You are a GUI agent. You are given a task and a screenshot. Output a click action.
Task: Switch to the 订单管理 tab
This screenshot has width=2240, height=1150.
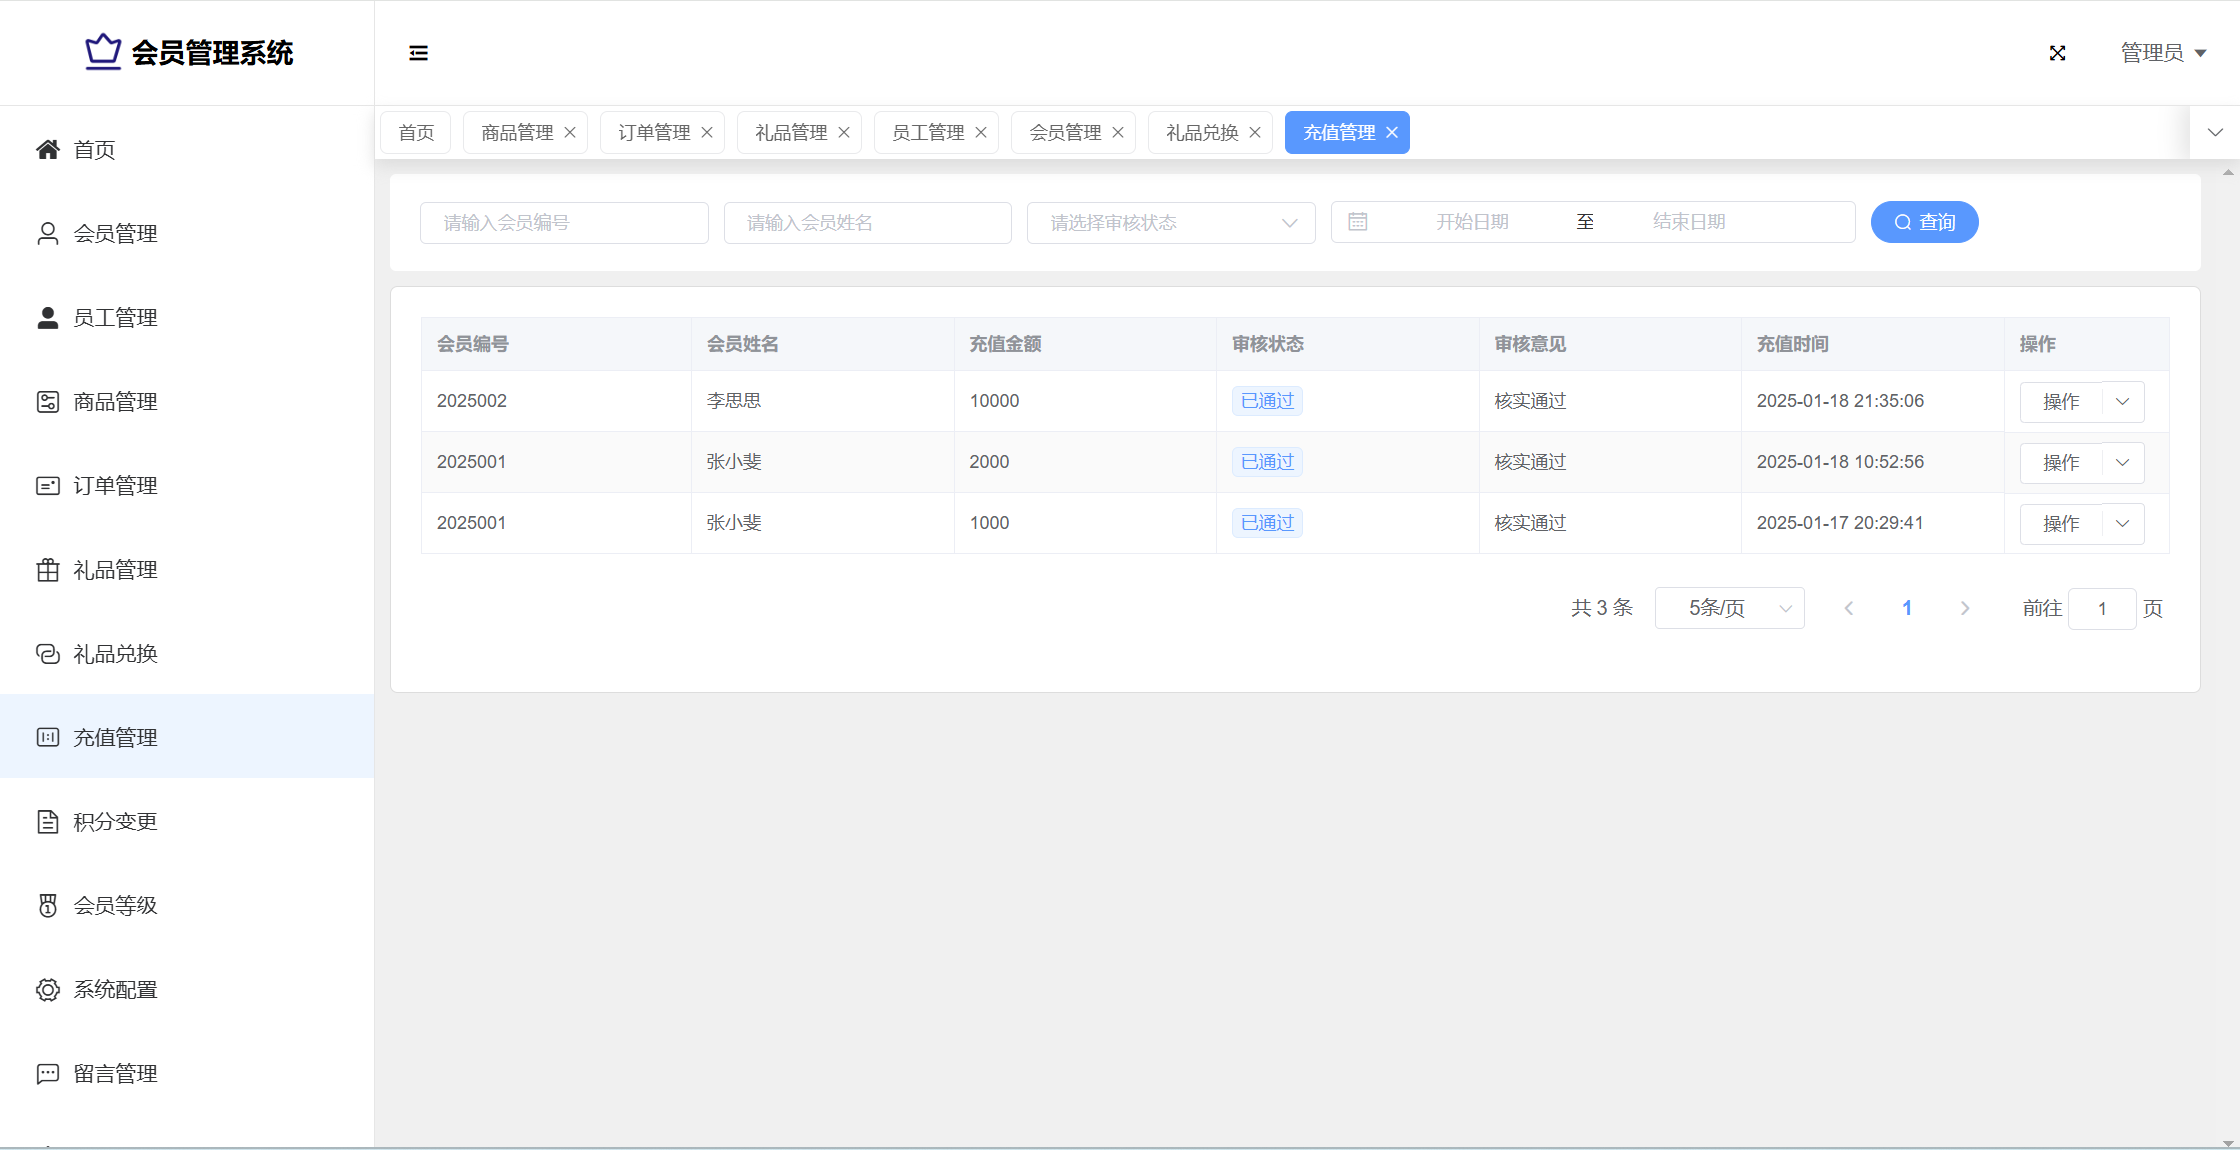coord(654,133)
